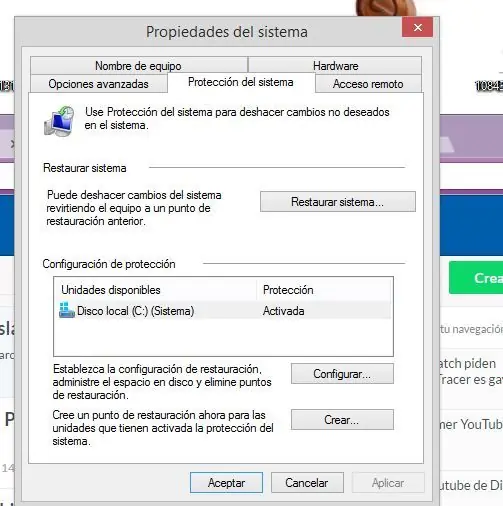This screenshot has height=506, width=503.
Task: Click the Configuración de protección heading
Action: tap(109, 264)
